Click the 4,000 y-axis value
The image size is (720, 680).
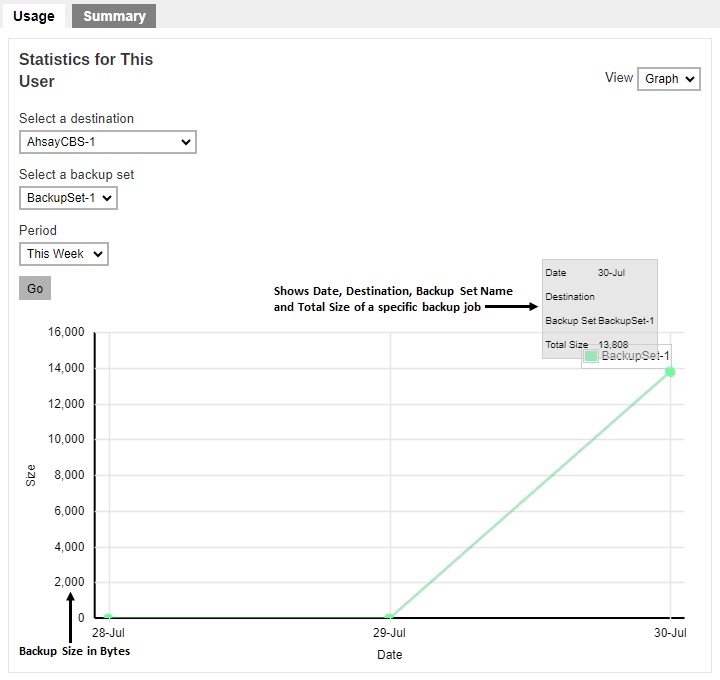pos(69,547)
